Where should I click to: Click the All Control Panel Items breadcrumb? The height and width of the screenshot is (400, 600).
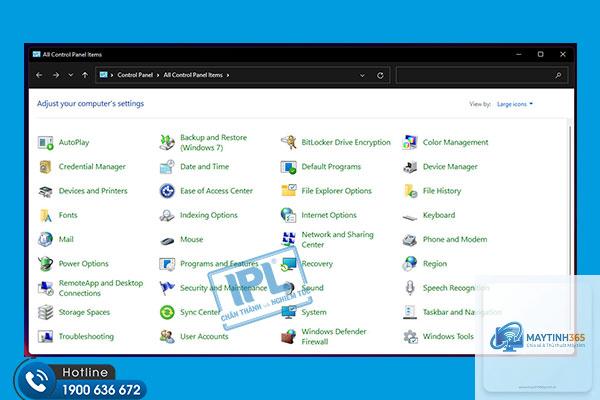coord(193,75)
